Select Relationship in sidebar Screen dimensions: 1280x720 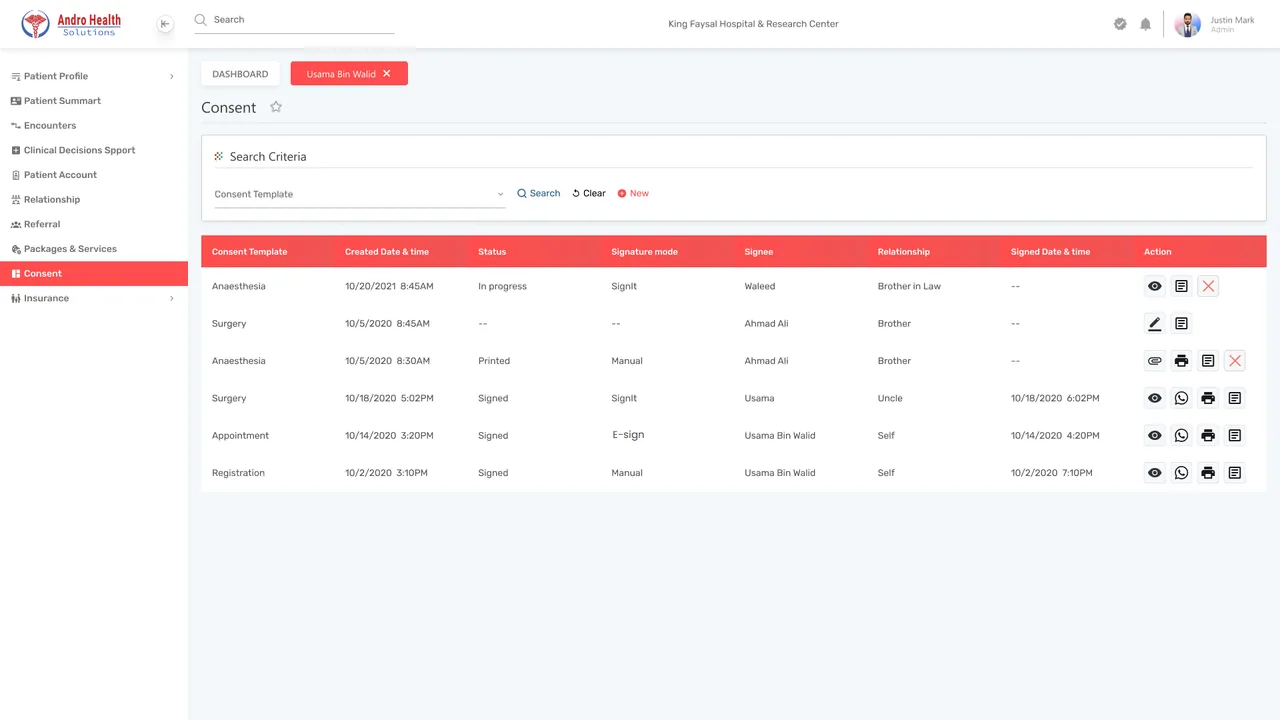click(x=94, y=200)
